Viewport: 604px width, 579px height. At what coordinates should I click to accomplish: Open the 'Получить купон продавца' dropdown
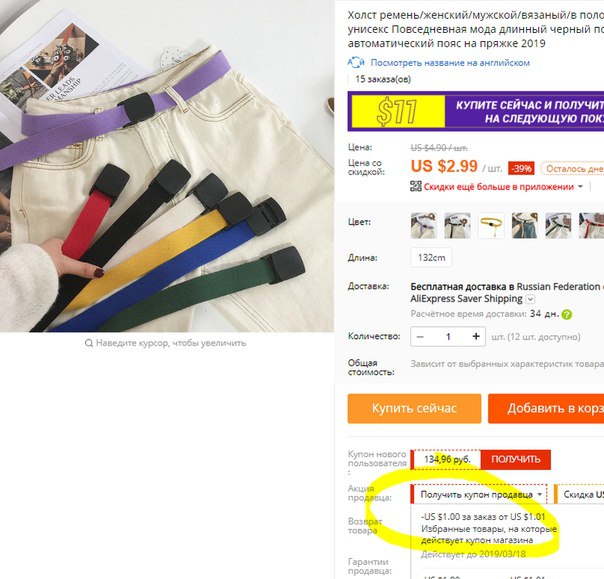480,494
